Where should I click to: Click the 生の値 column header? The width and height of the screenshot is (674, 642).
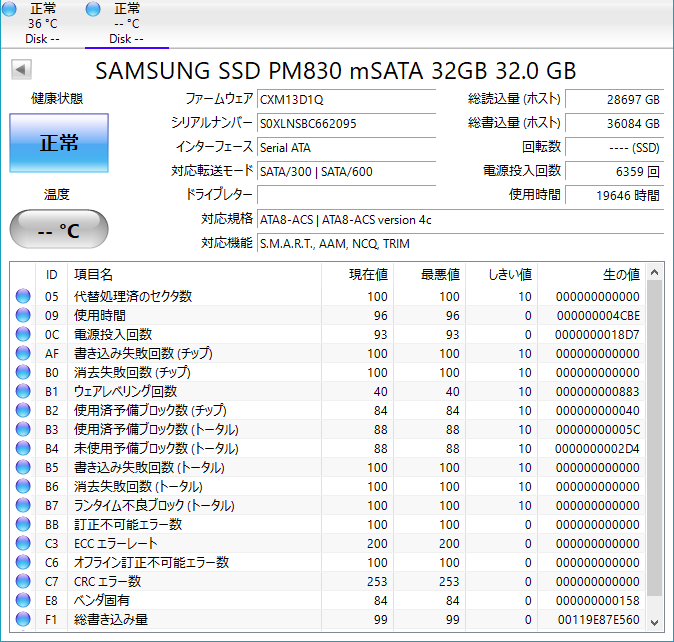click(591, 275)
